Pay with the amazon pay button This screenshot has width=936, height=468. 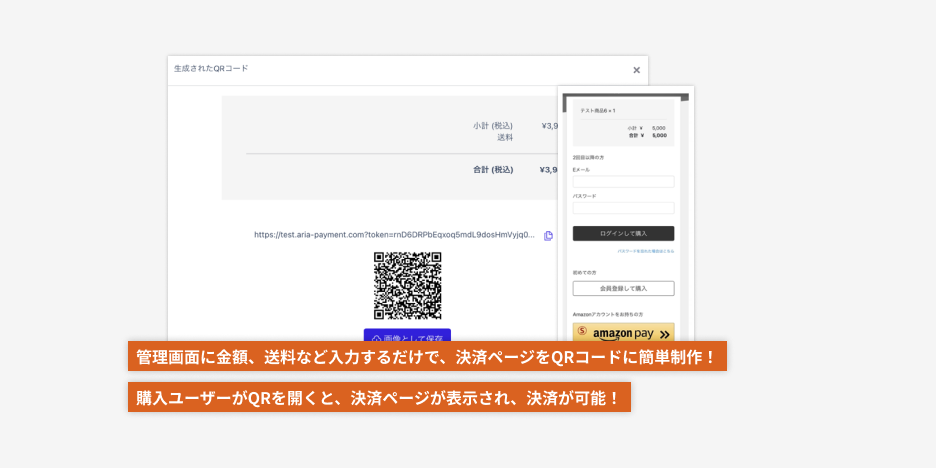[623, 333]
